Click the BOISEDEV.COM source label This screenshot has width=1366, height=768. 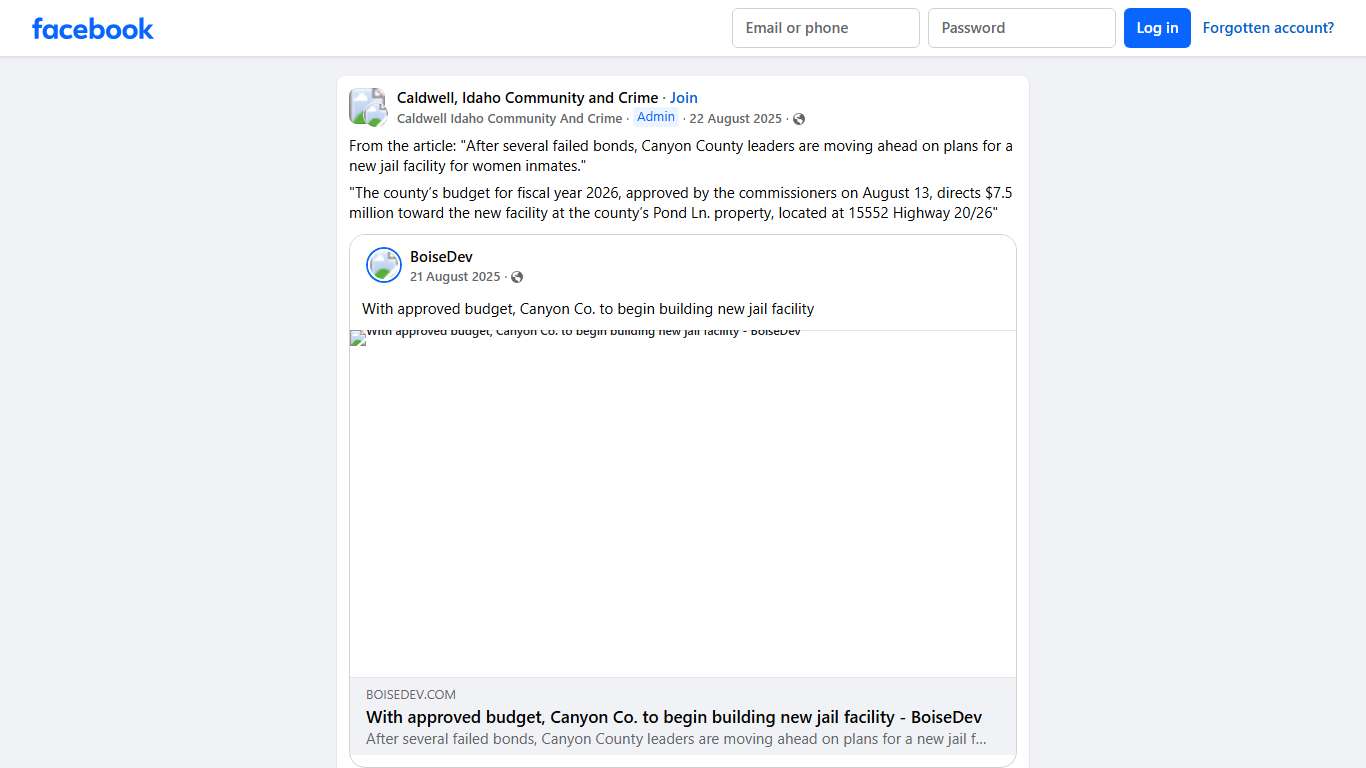pos(410,694)
